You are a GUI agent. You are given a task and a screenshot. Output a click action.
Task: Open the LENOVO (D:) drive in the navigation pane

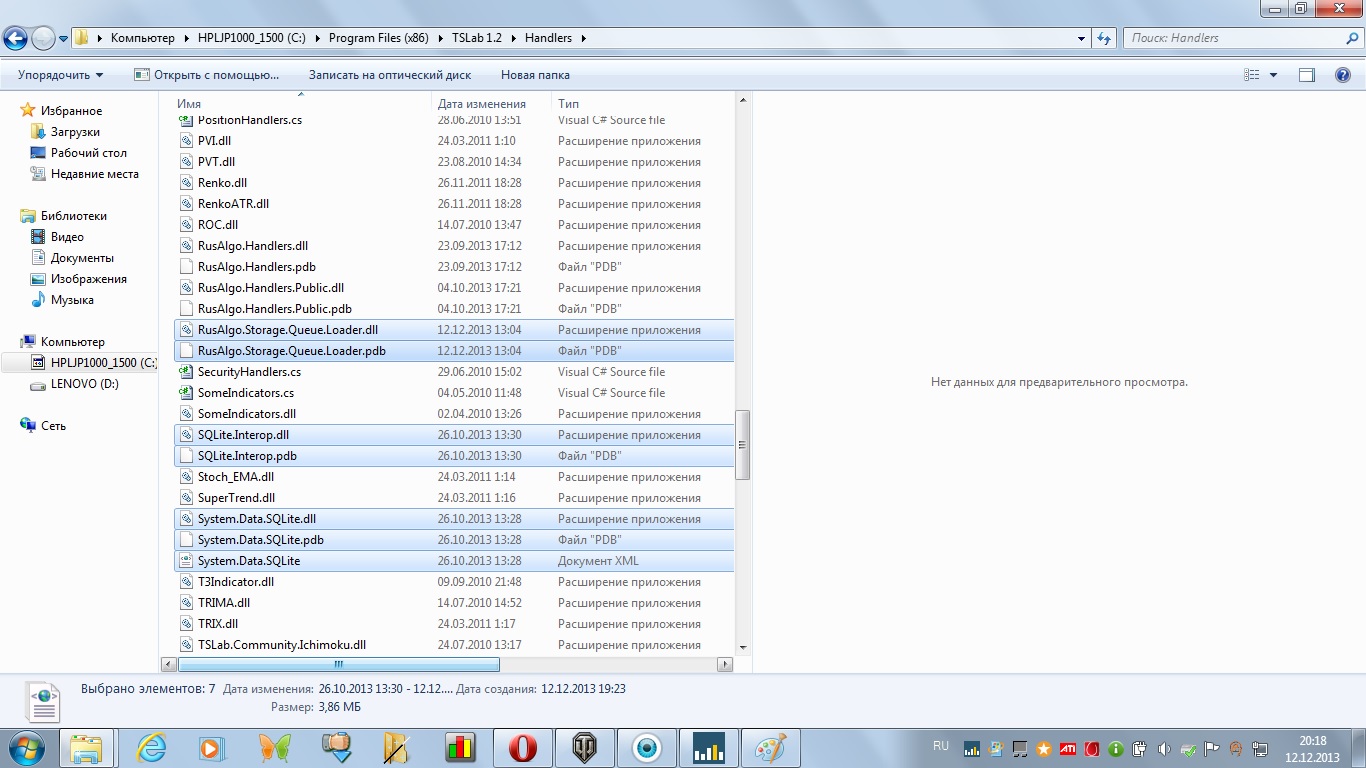click(85, 384)
